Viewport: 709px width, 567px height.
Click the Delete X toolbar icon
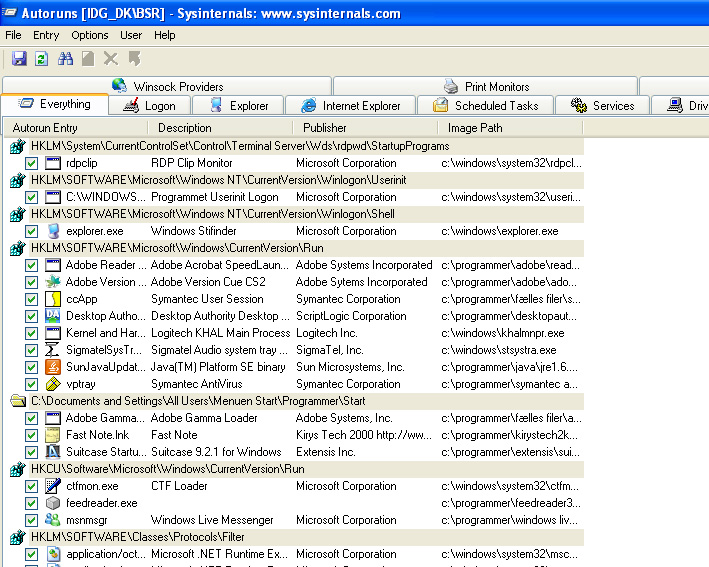111,59
